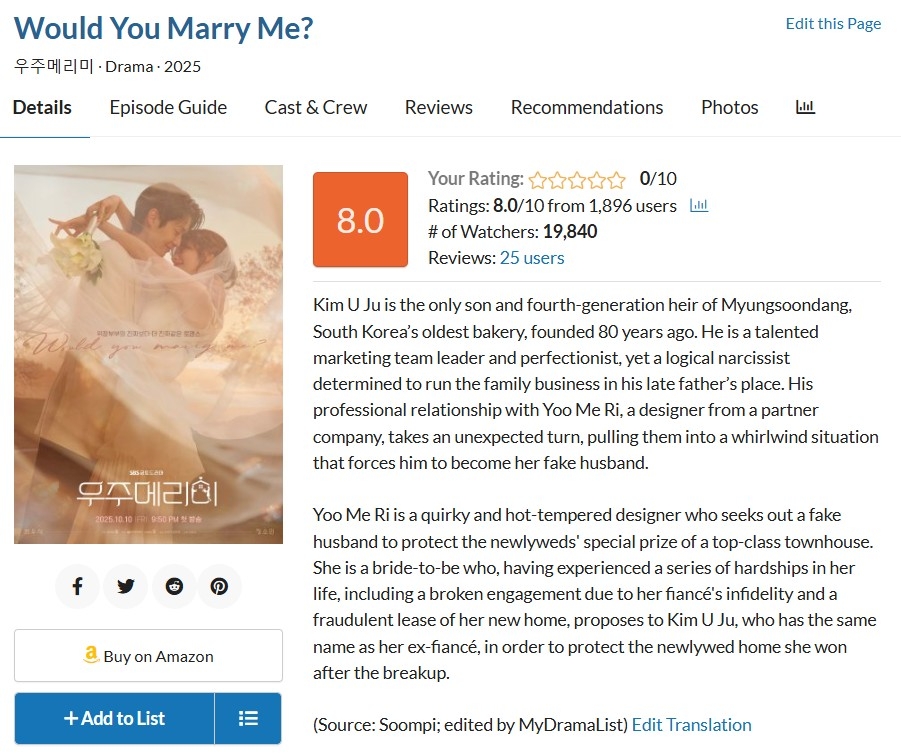The width and height of the screenshot is (901, 756).
Task: Open the list options menu icon
Action: pos(248,718)
